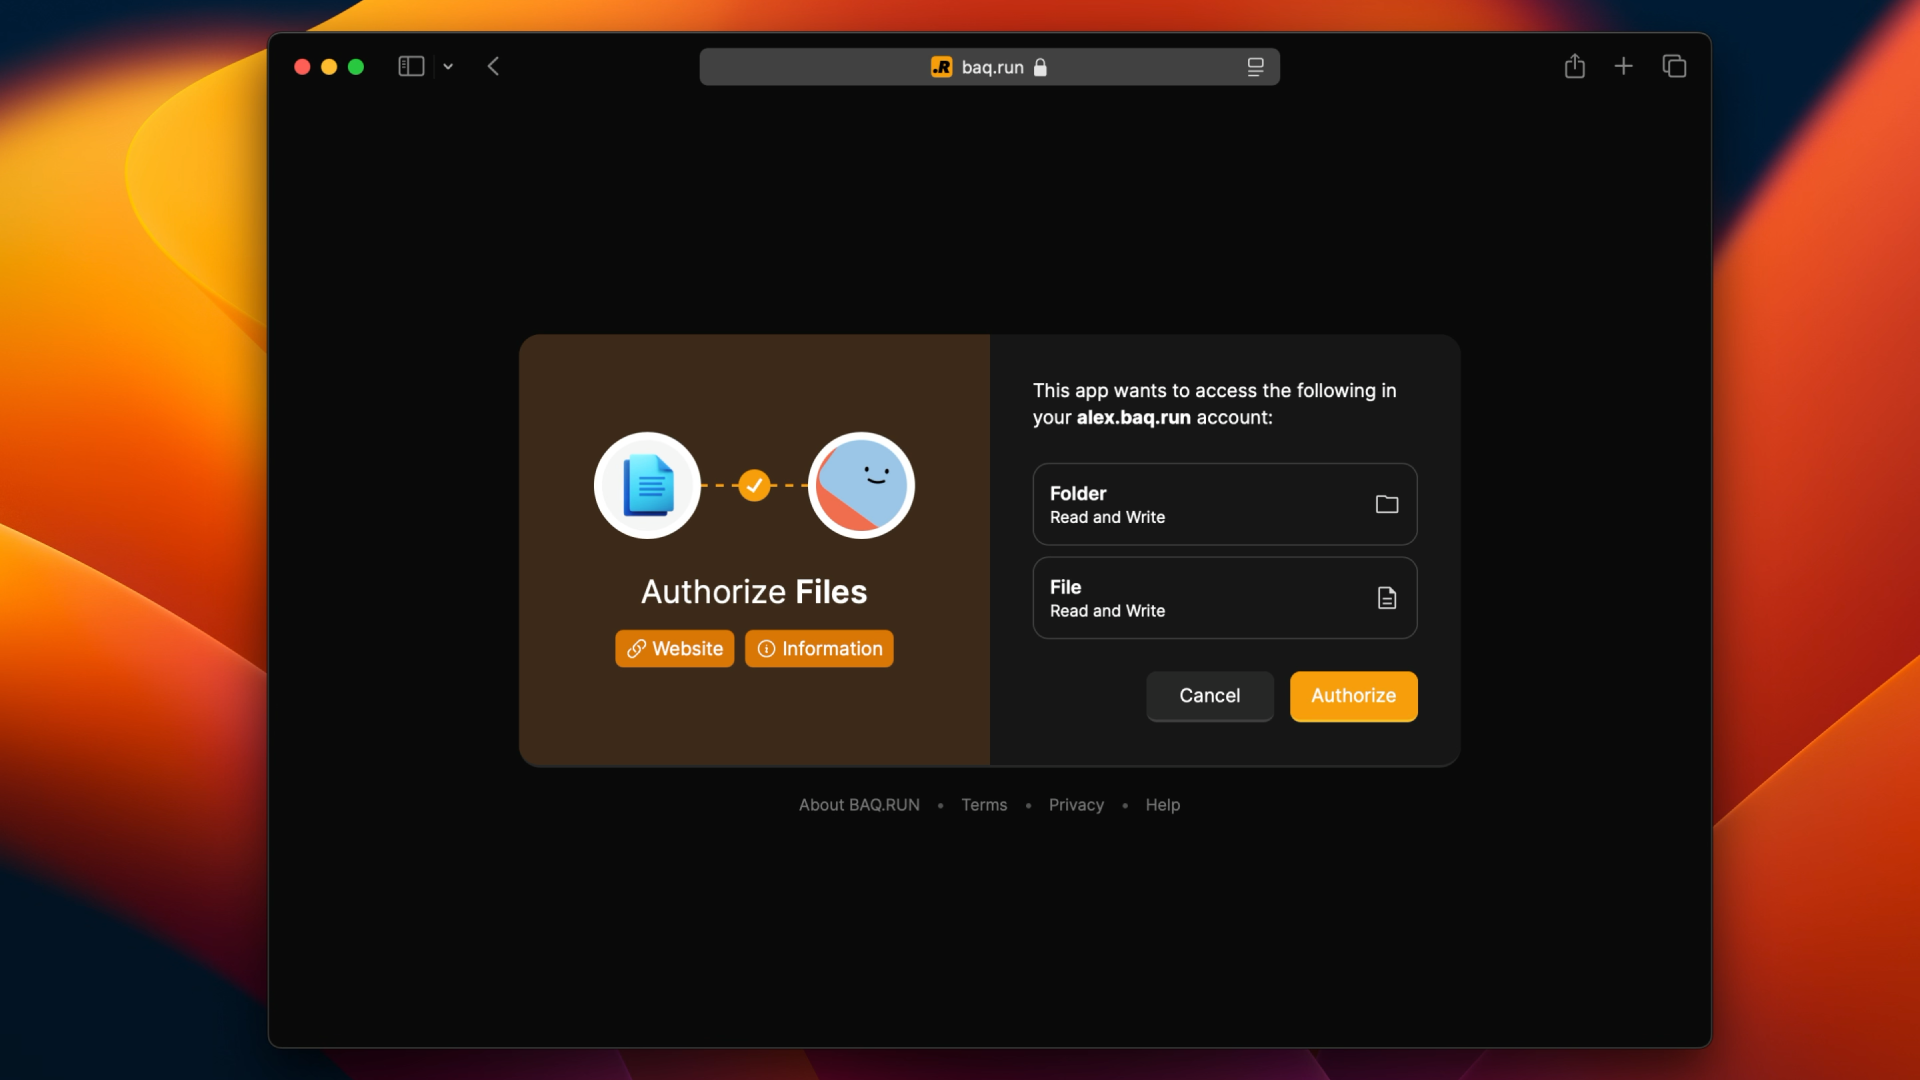Viewport: 1920px width, 1080px height.
Task: Click the green full-screen button
Action: click(356, 67)
